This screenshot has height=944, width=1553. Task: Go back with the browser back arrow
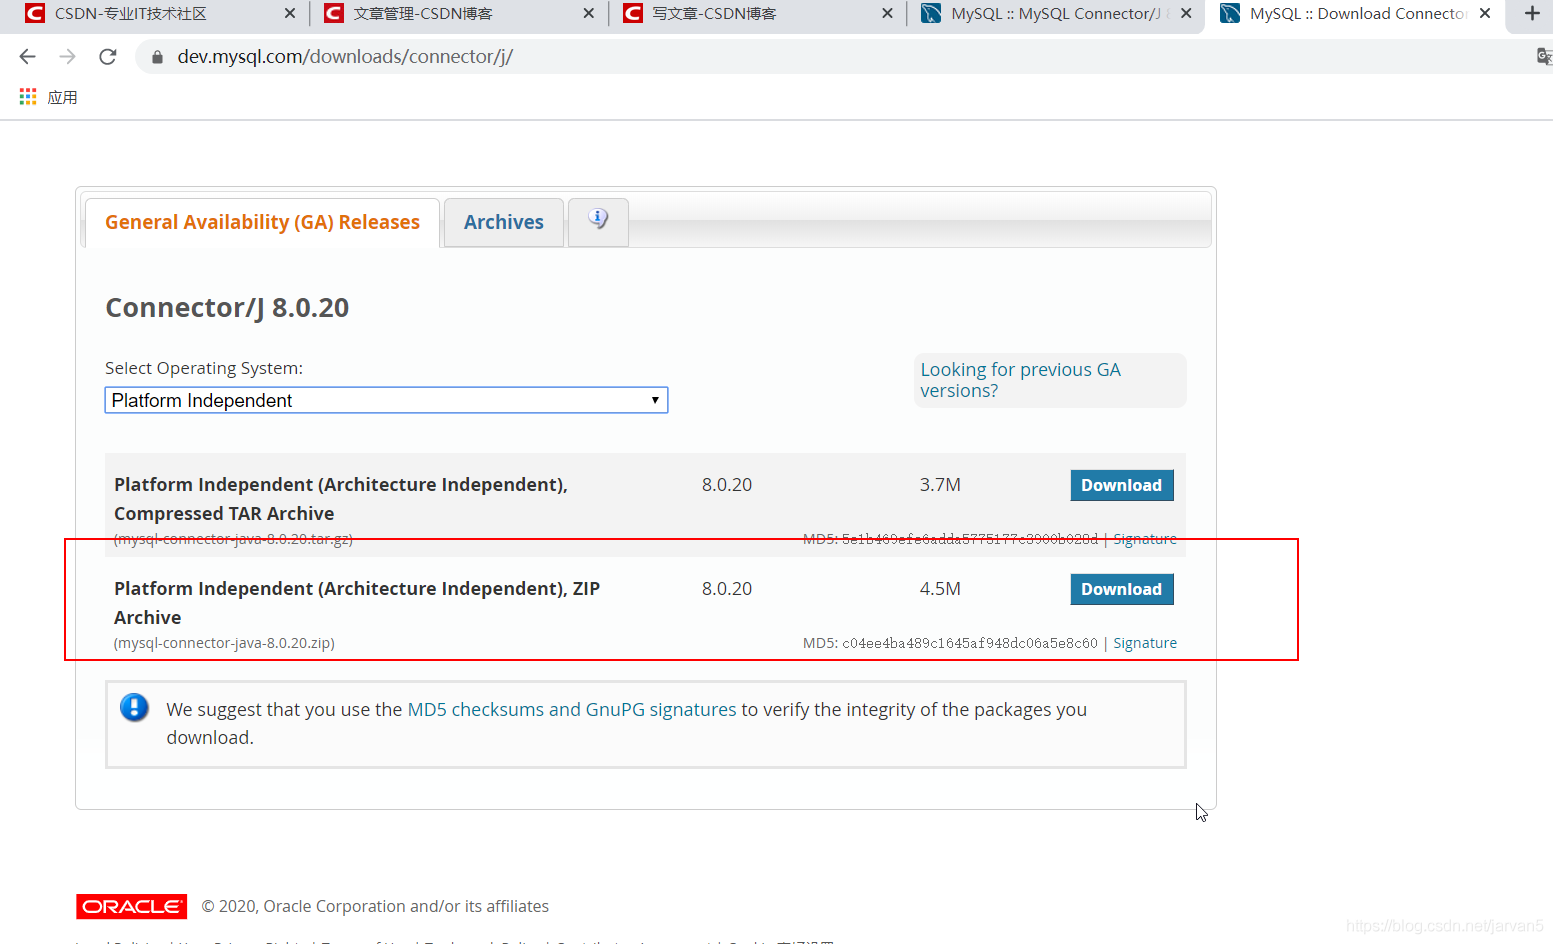pyautogui.click(x=28, y=57)
